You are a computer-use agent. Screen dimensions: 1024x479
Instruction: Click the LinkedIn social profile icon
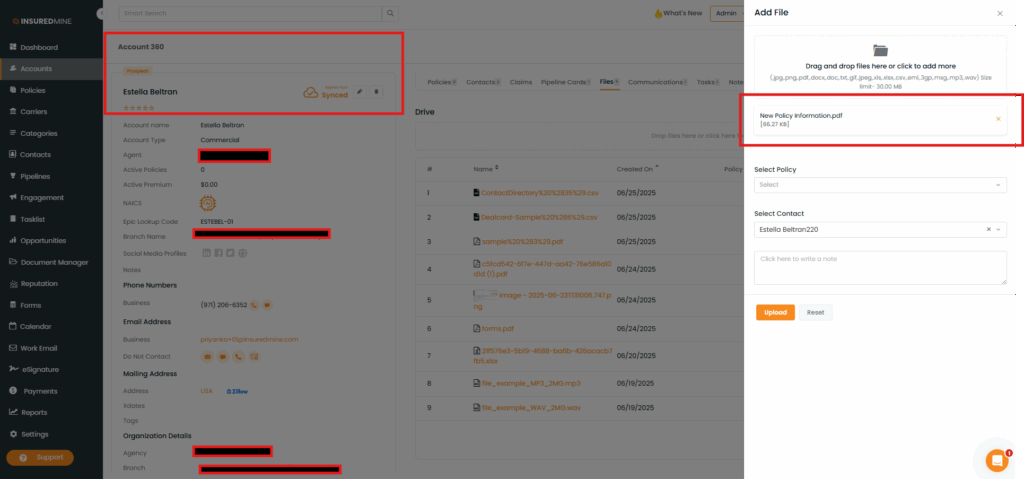pos(207,253)
